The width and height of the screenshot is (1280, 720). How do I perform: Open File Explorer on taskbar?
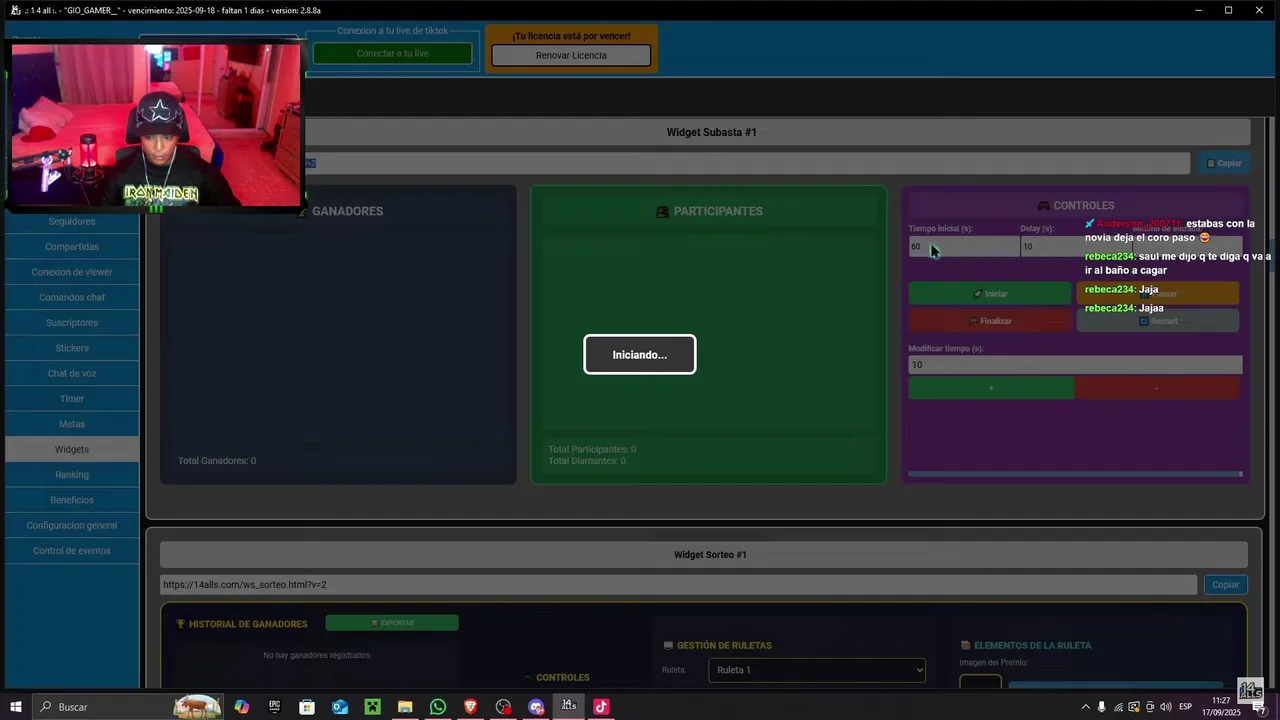[405, 707]
